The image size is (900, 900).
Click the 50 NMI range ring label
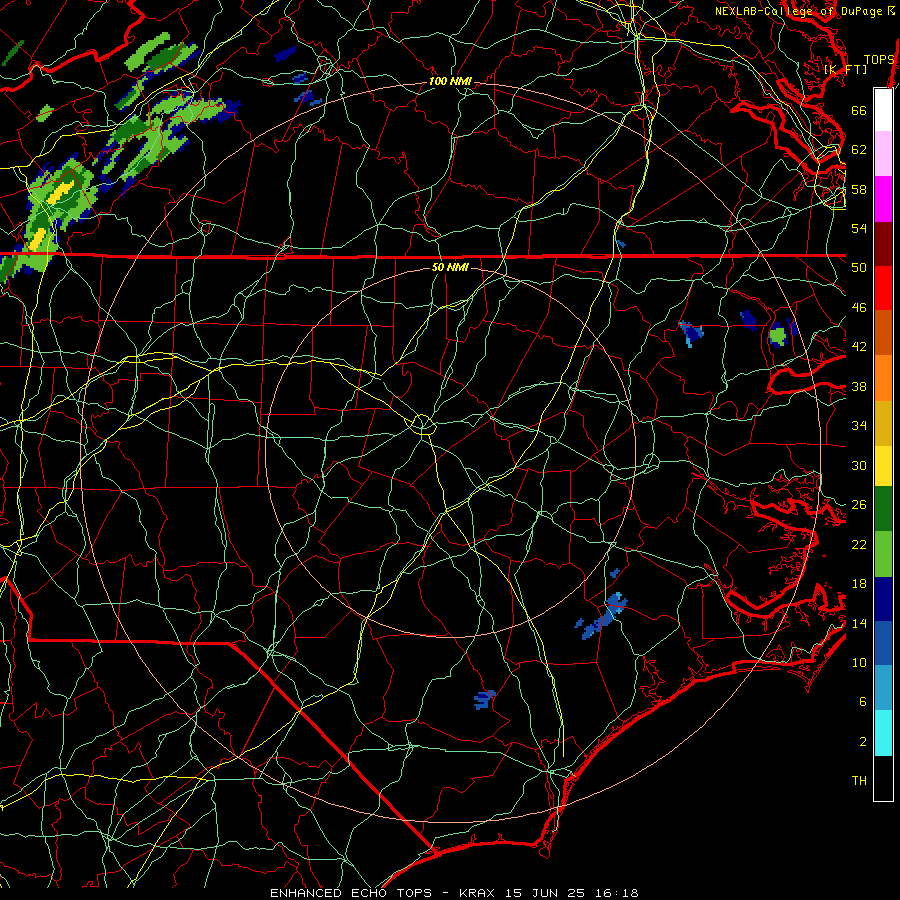[x=450, y=267]
